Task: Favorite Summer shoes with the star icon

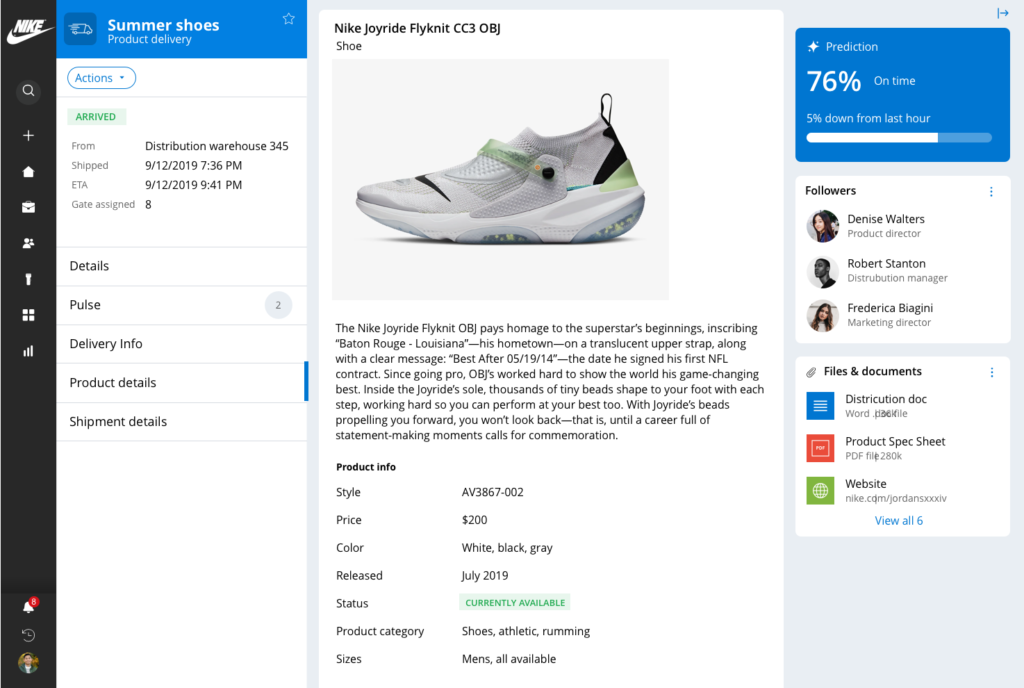Action: pyautogui.click(x=289, y=19)
